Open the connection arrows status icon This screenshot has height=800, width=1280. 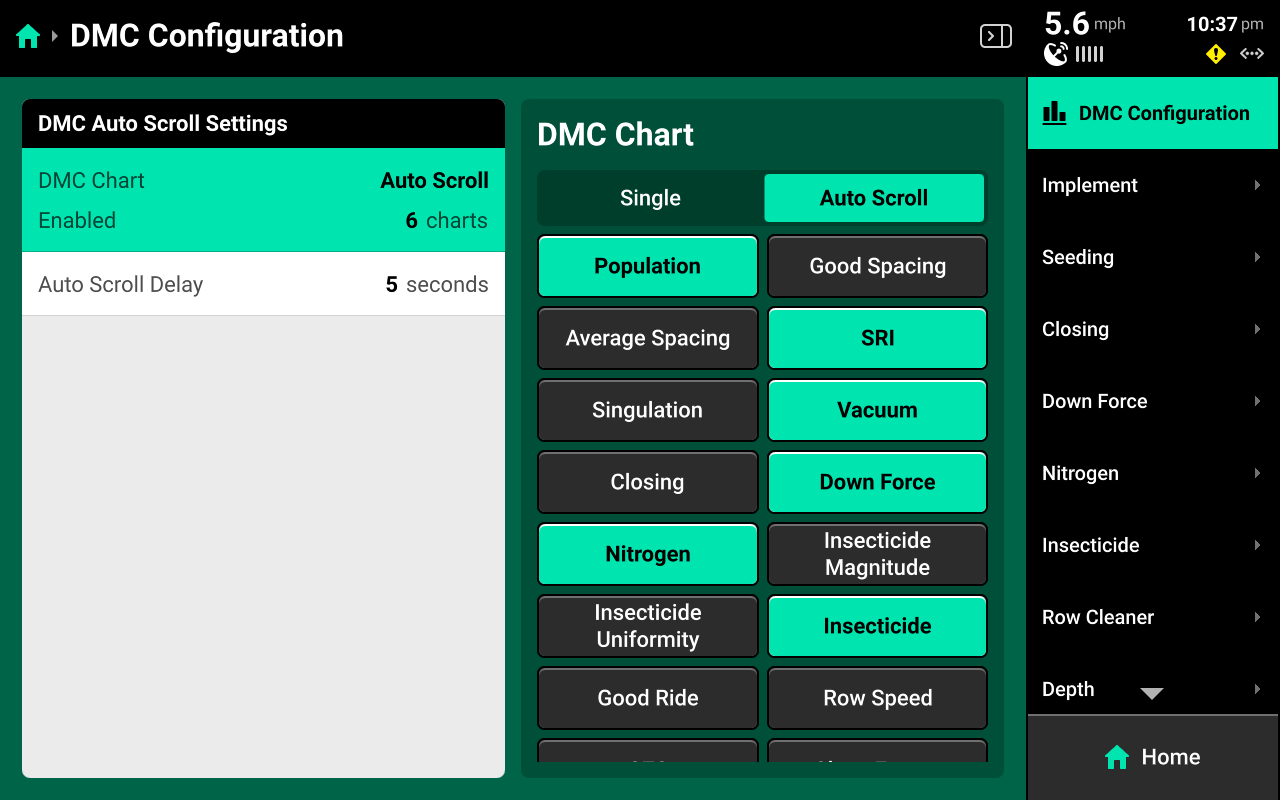point(1252,54)
